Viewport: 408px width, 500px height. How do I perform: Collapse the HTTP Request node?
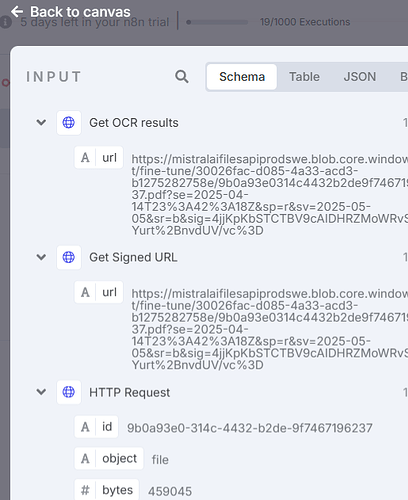41,392
